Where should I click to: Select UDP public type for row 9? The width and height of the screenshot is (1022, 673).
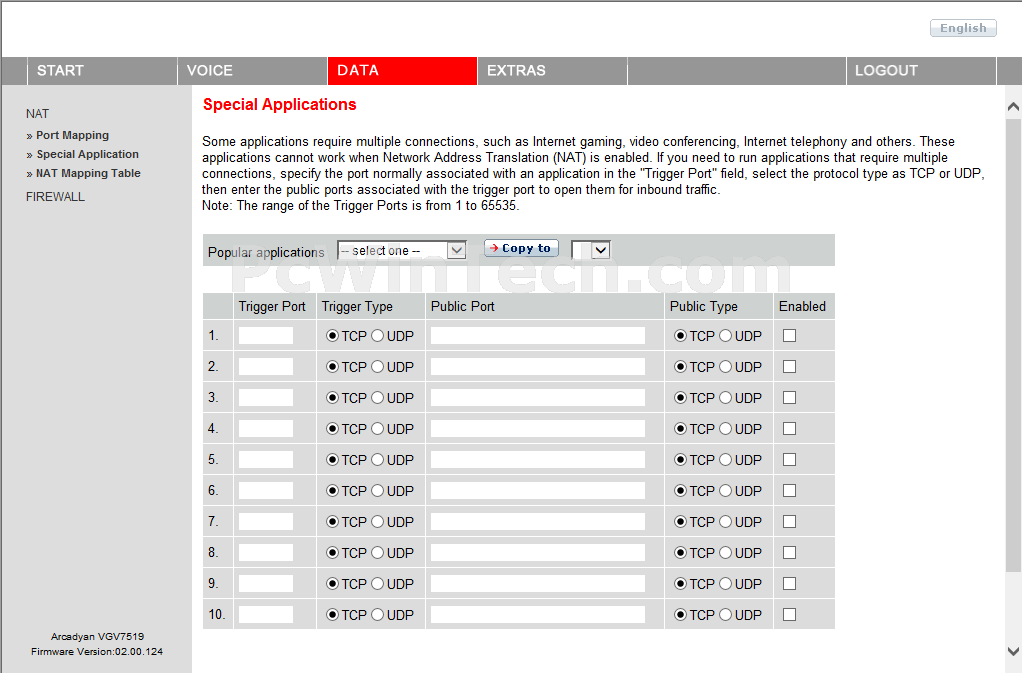(x=725, y=584)
